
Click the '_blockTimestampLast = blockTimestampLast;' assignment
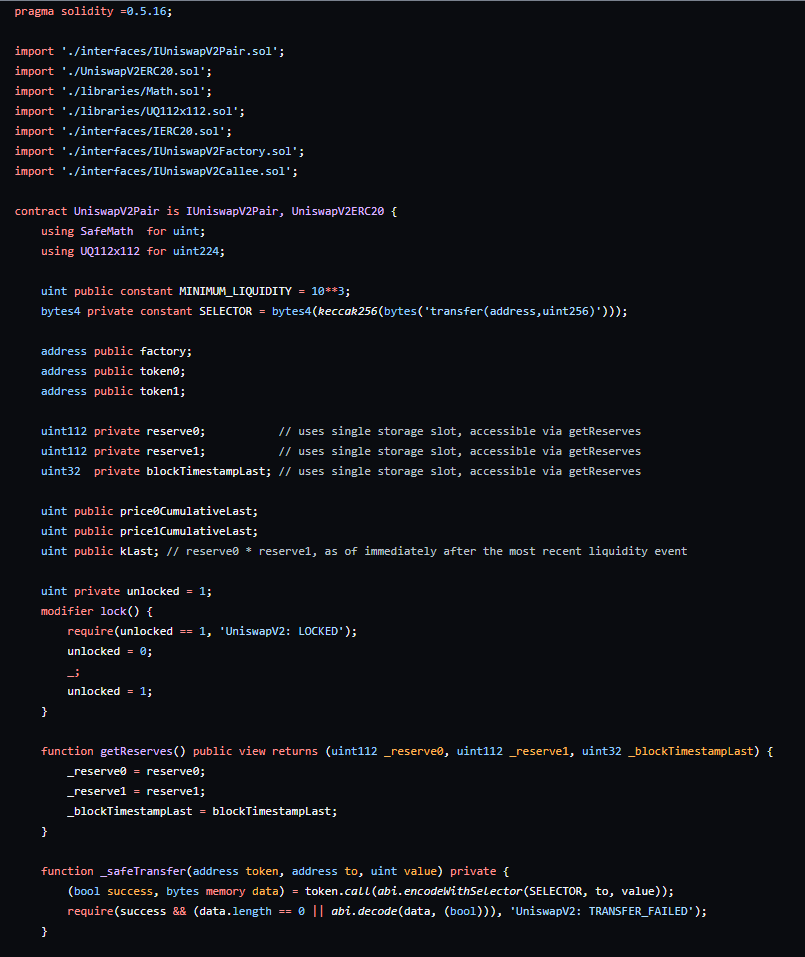203,811
